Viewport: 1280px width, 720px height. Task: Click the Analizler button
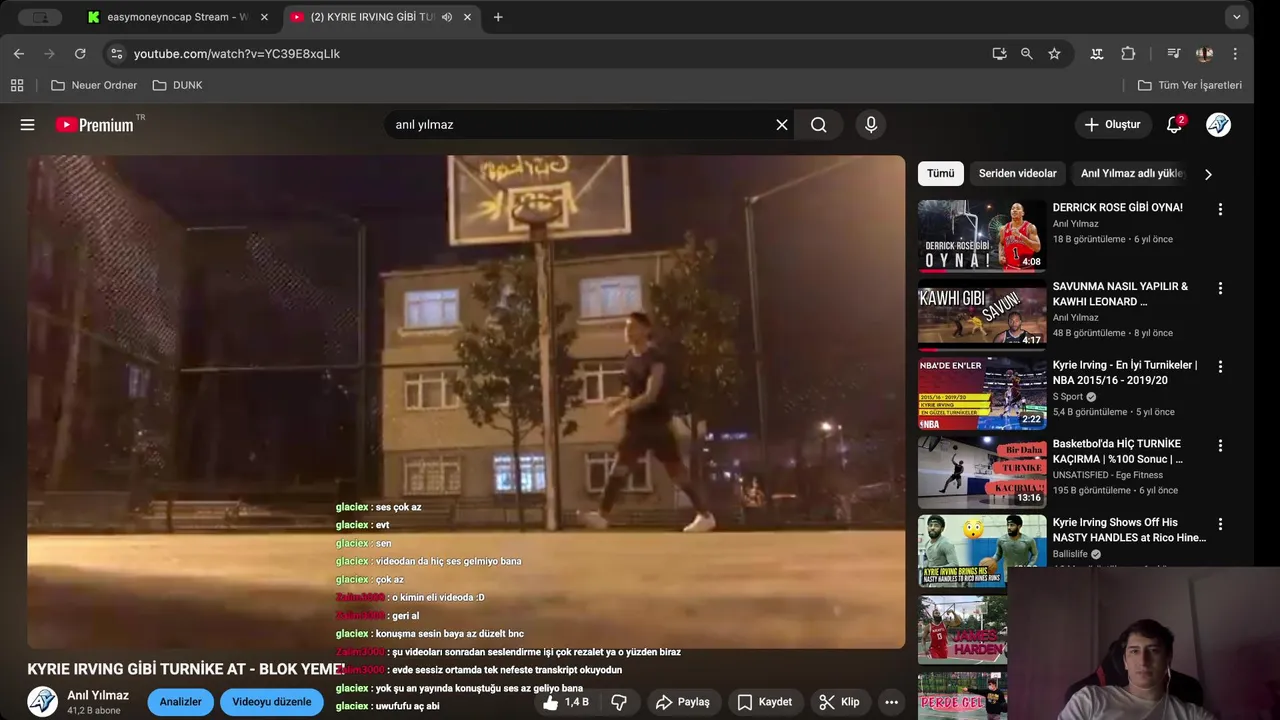[x=181, y=702]
